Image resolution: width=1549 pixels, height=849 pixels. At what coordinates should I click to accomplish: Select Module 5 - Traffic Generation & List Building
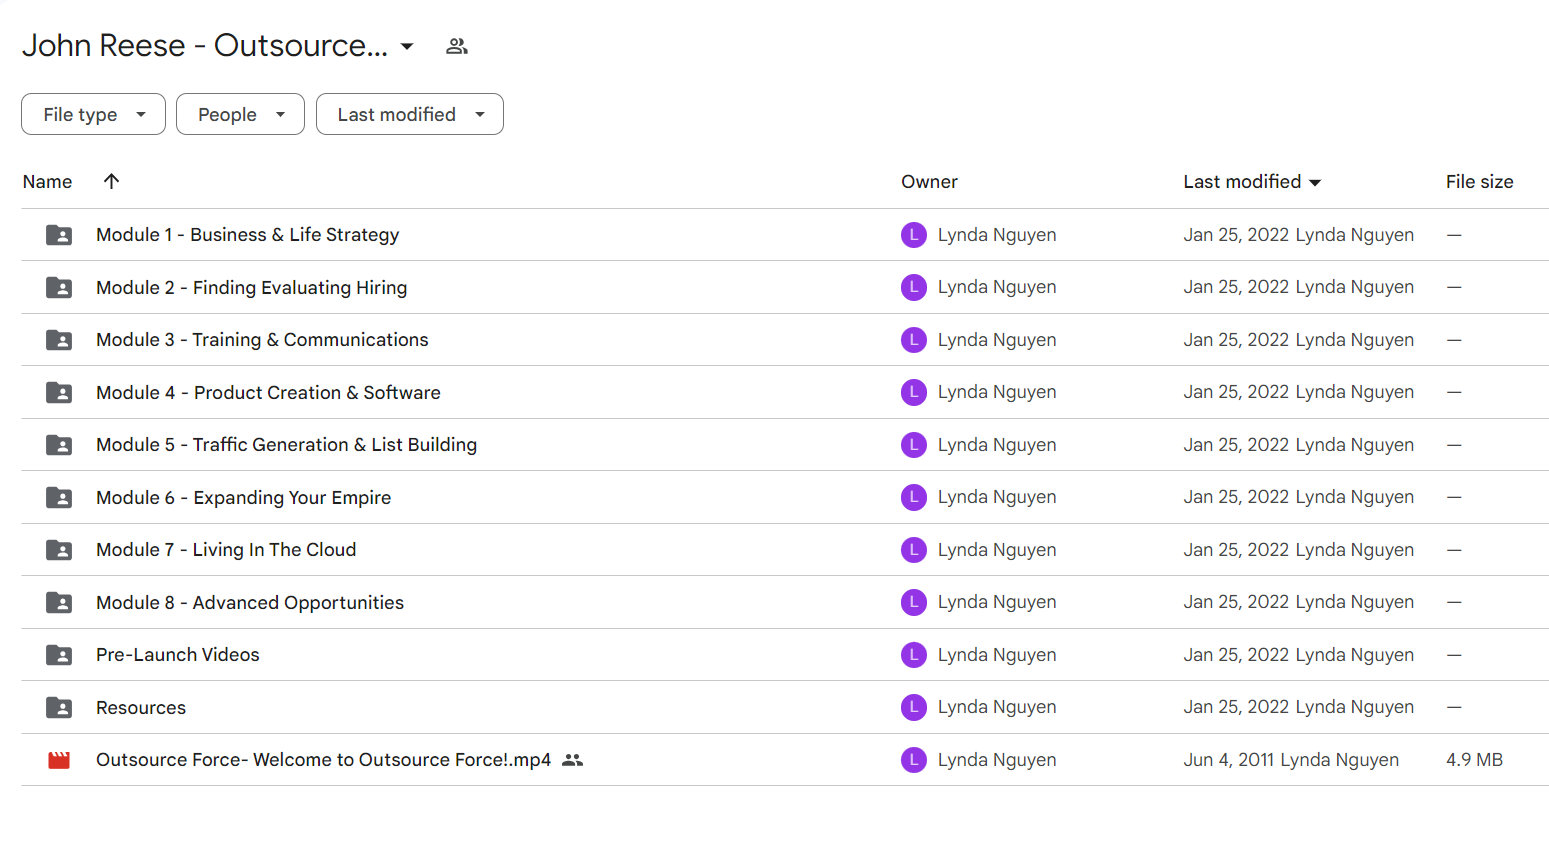click(x=286, y=445)
